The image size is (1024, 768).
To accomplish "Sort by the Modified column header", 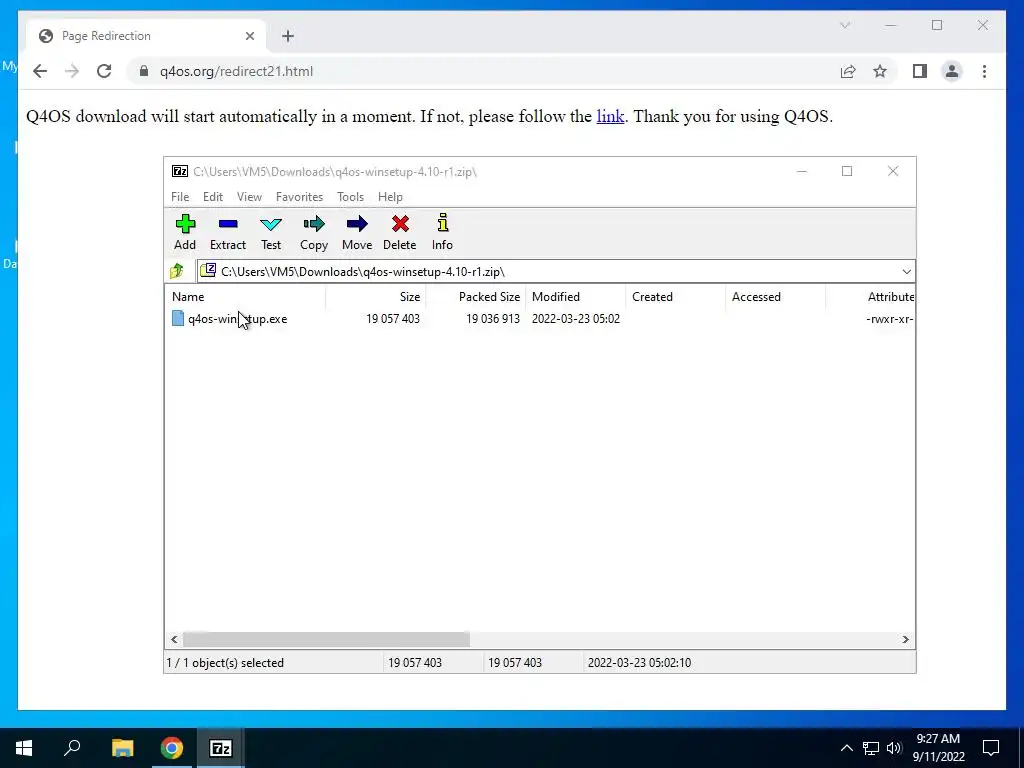I will coord(575,296).
